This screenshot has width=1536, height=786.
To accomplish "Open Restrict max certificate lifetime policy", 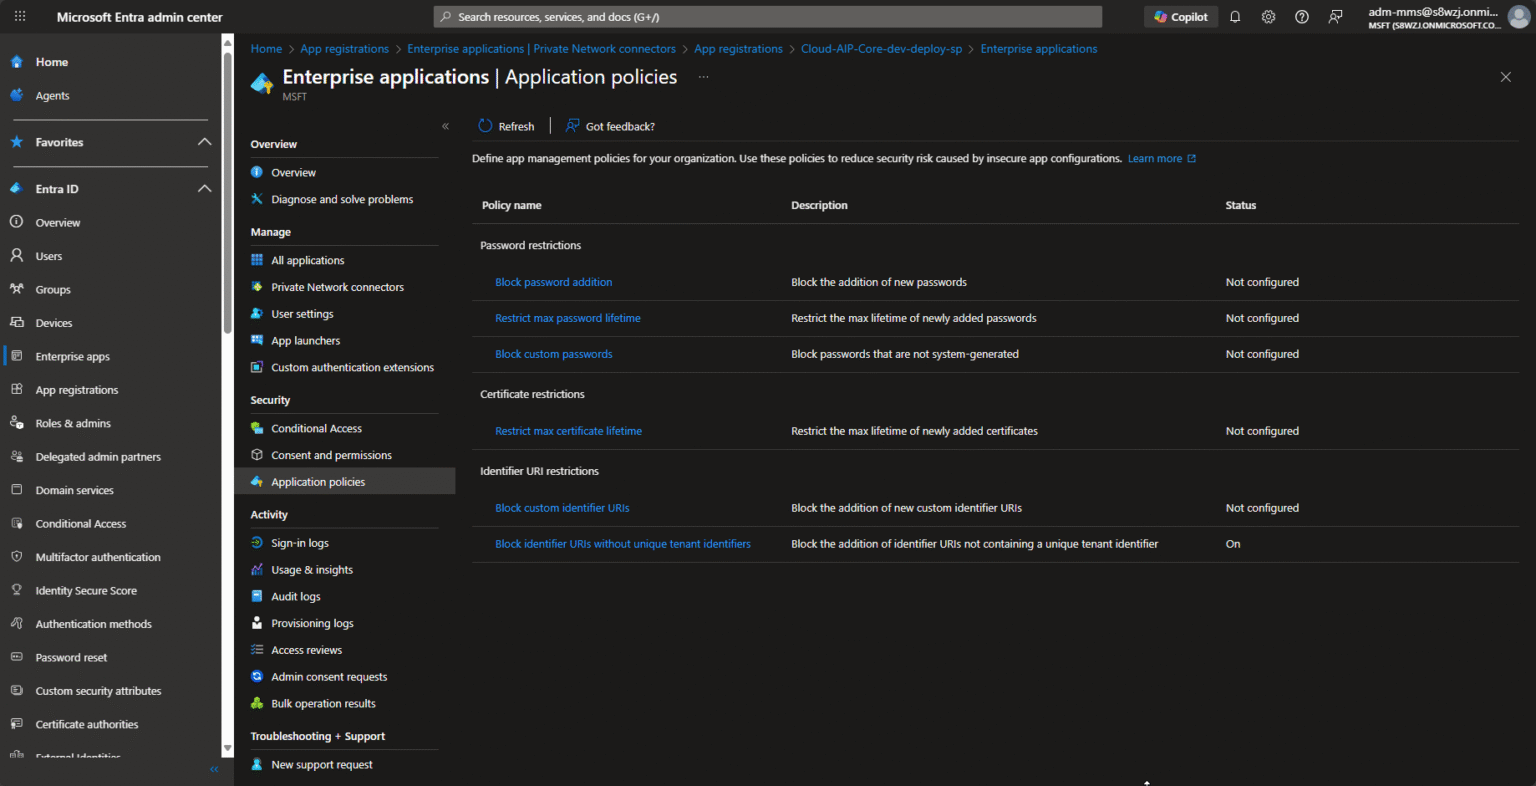I will tap(568, 431).
